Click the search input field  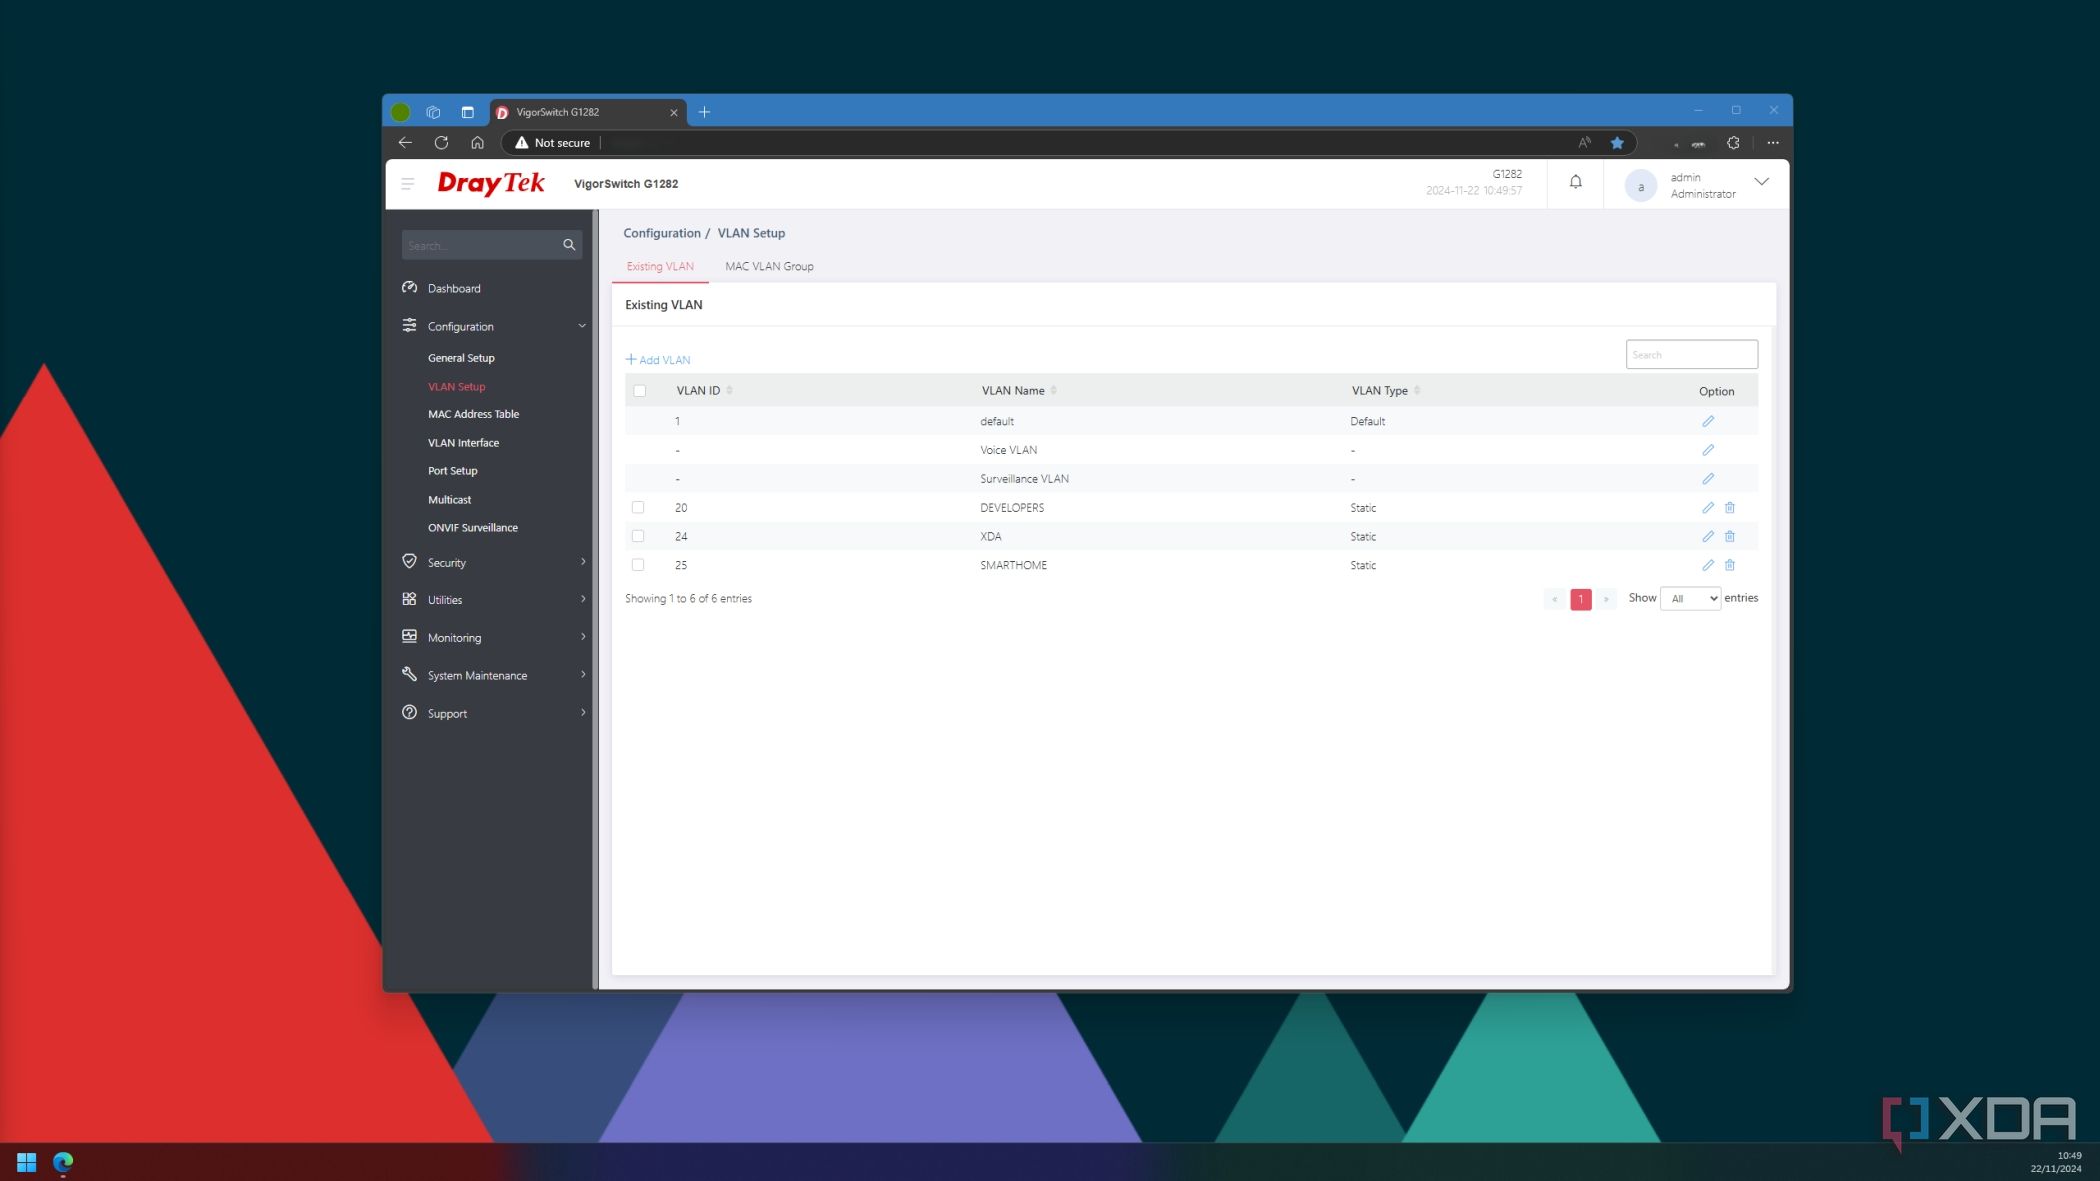[1690, 353]
